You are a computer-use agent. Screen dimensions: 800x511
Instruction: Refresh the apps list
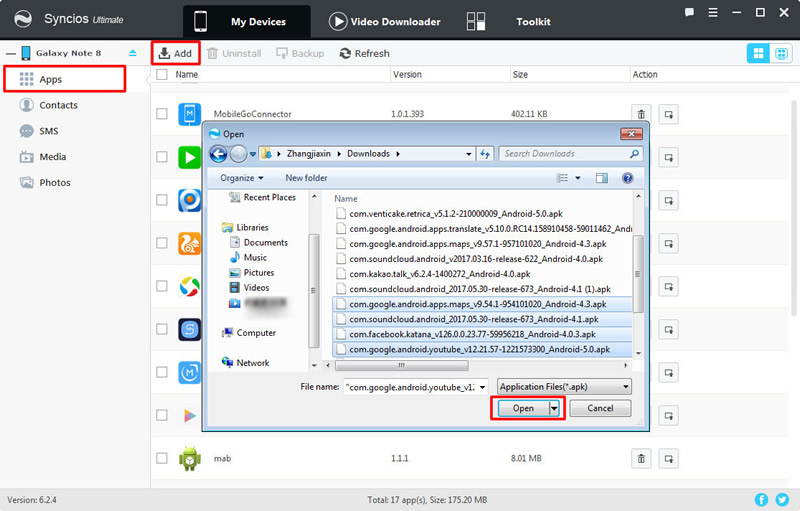(365, 53)
